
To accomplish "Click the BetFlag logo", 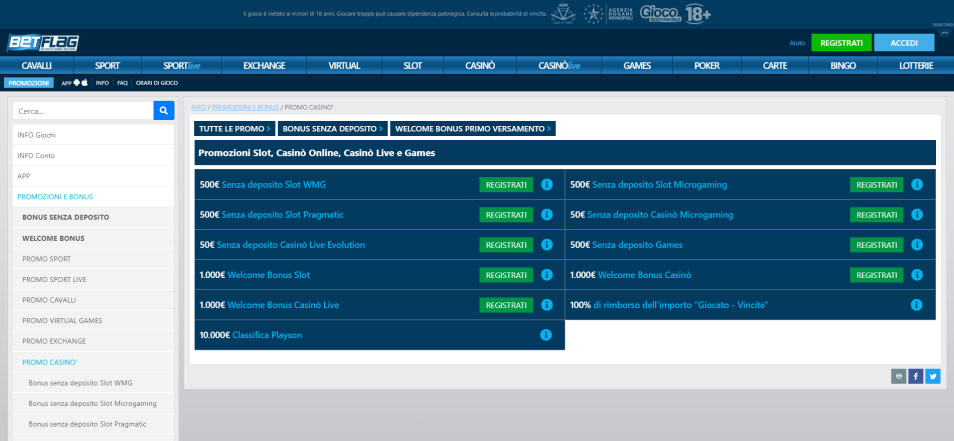I will point(43,43).
